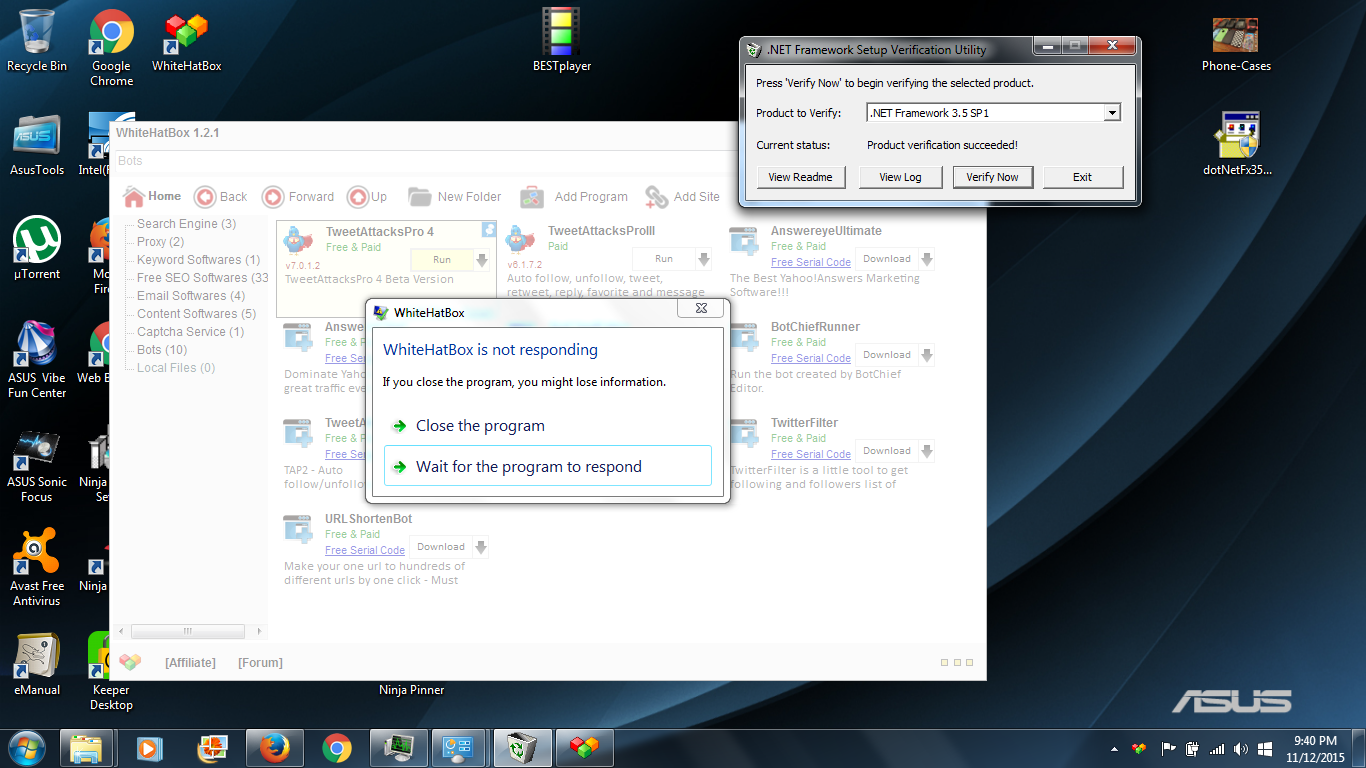Click the New Folder toolbar icon

[x=419, y=197]
